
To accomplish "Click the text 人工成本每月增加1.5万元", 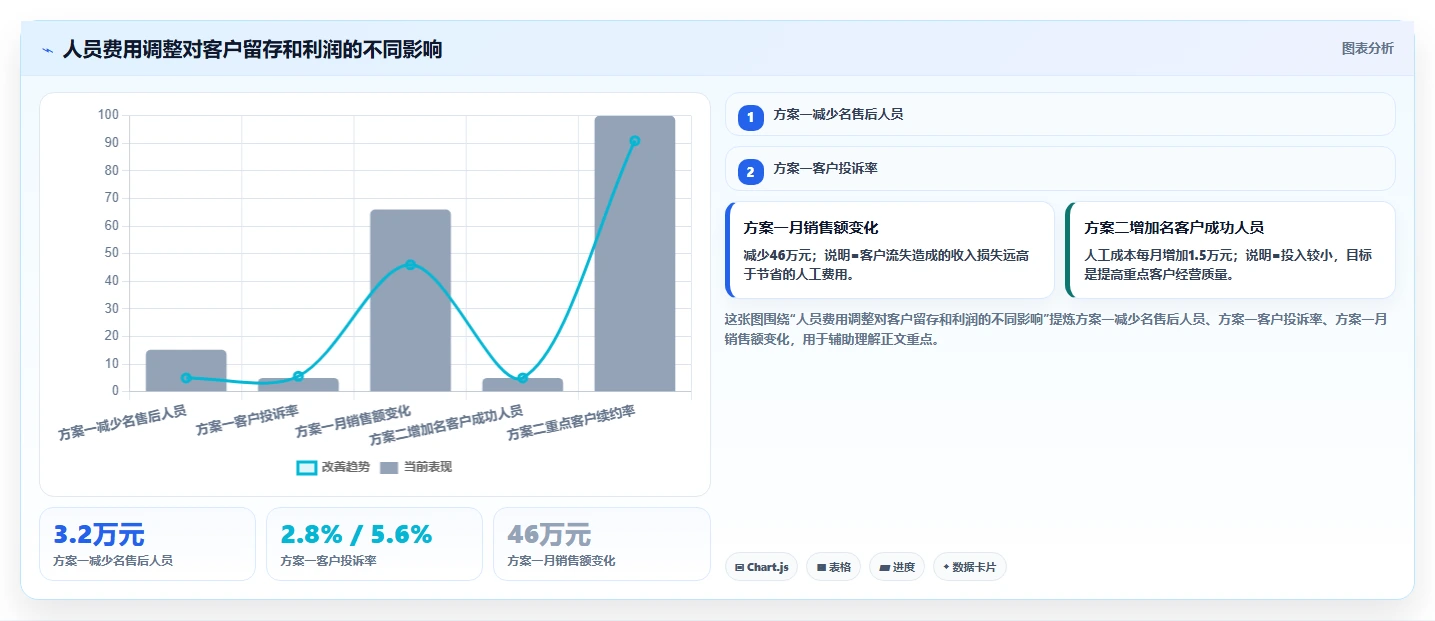I will click(1159, 256).
